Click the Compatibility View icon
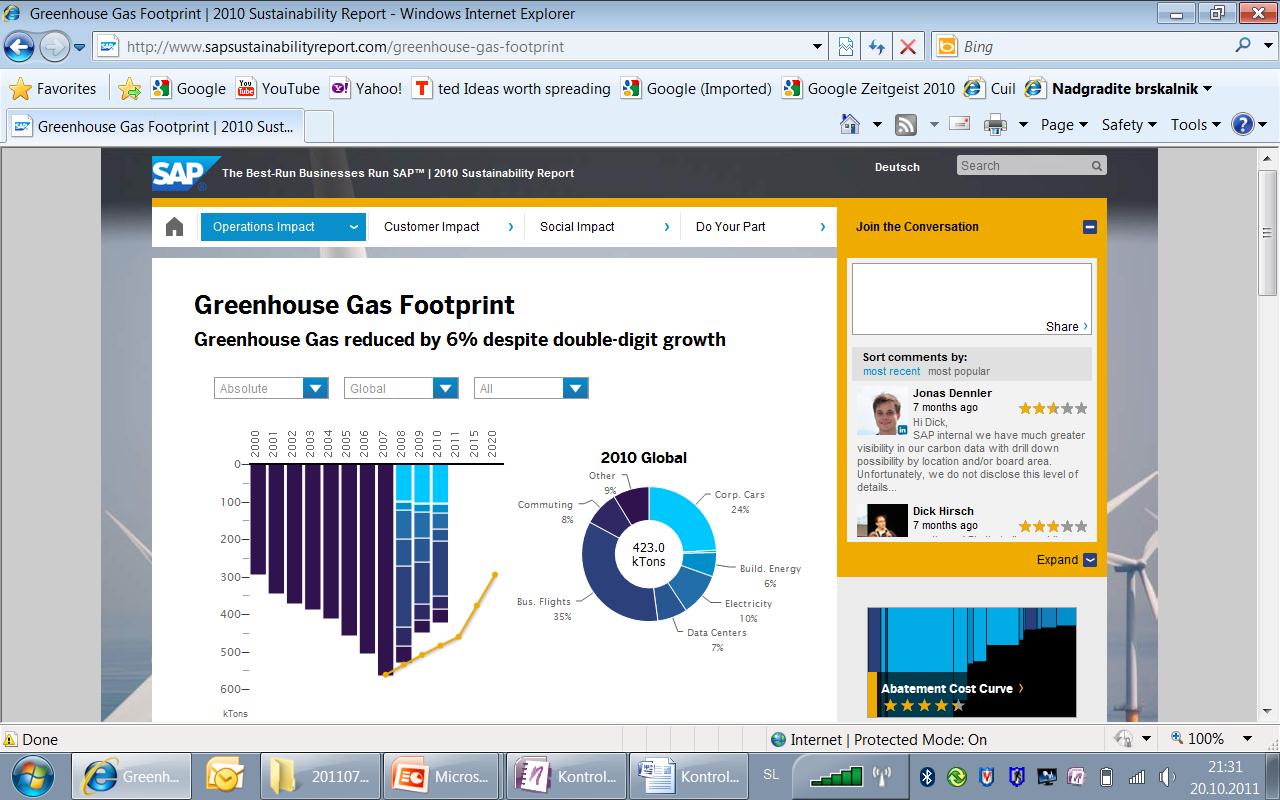This screenshot has height=800, width=1280. (x=846, y=46)
